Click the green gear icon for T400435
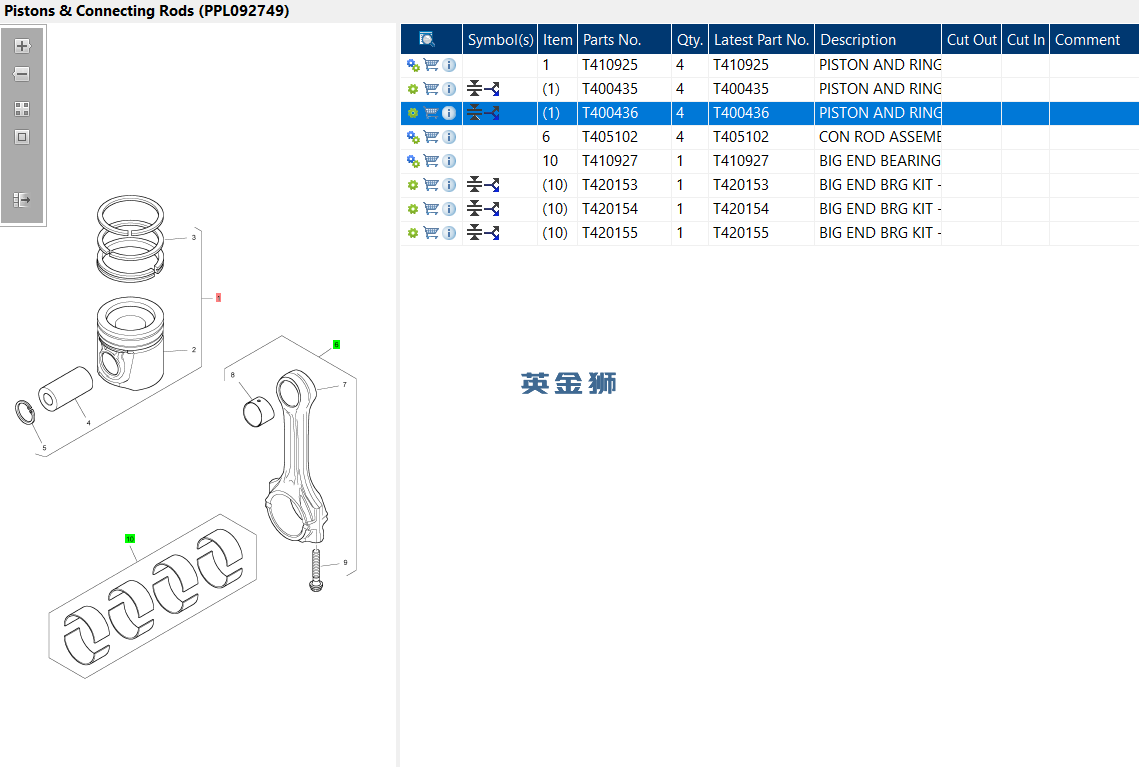 pyautogui.click(x=413, y=89)
